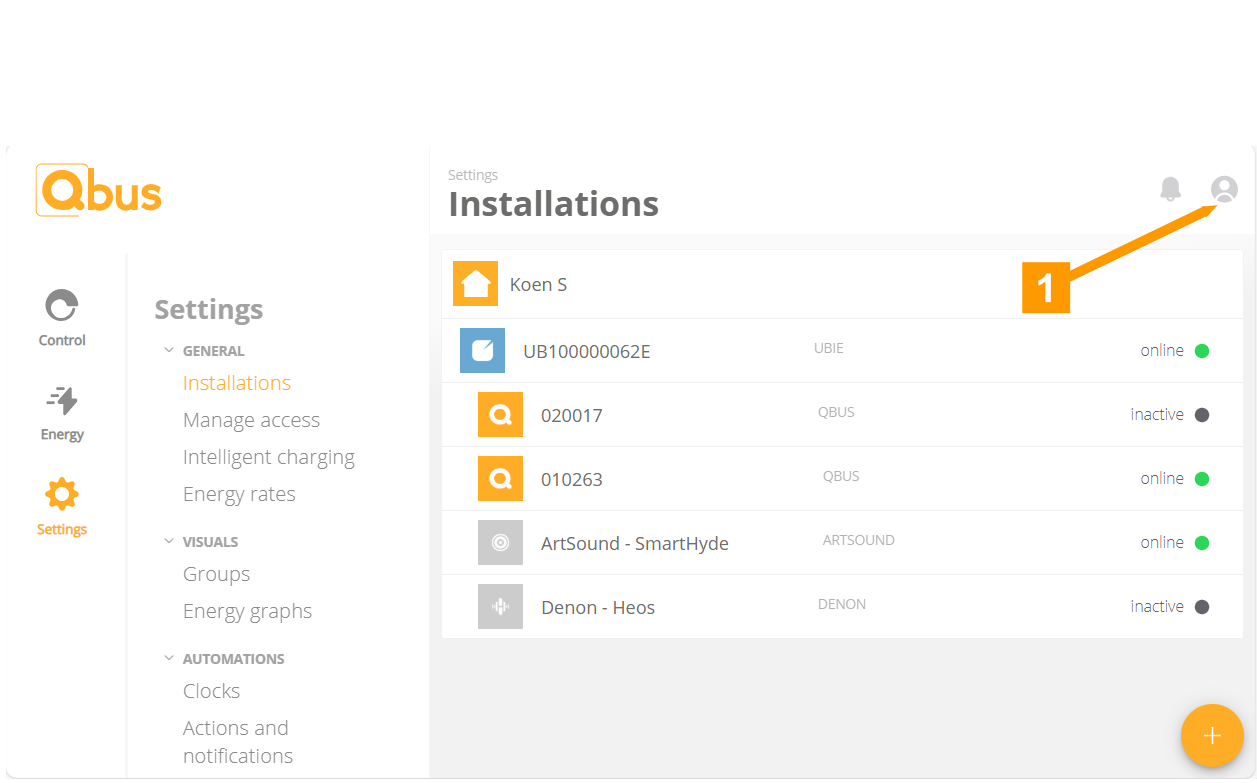Select controller 010263 name
1257x783 pixels.
pos(572,479)
